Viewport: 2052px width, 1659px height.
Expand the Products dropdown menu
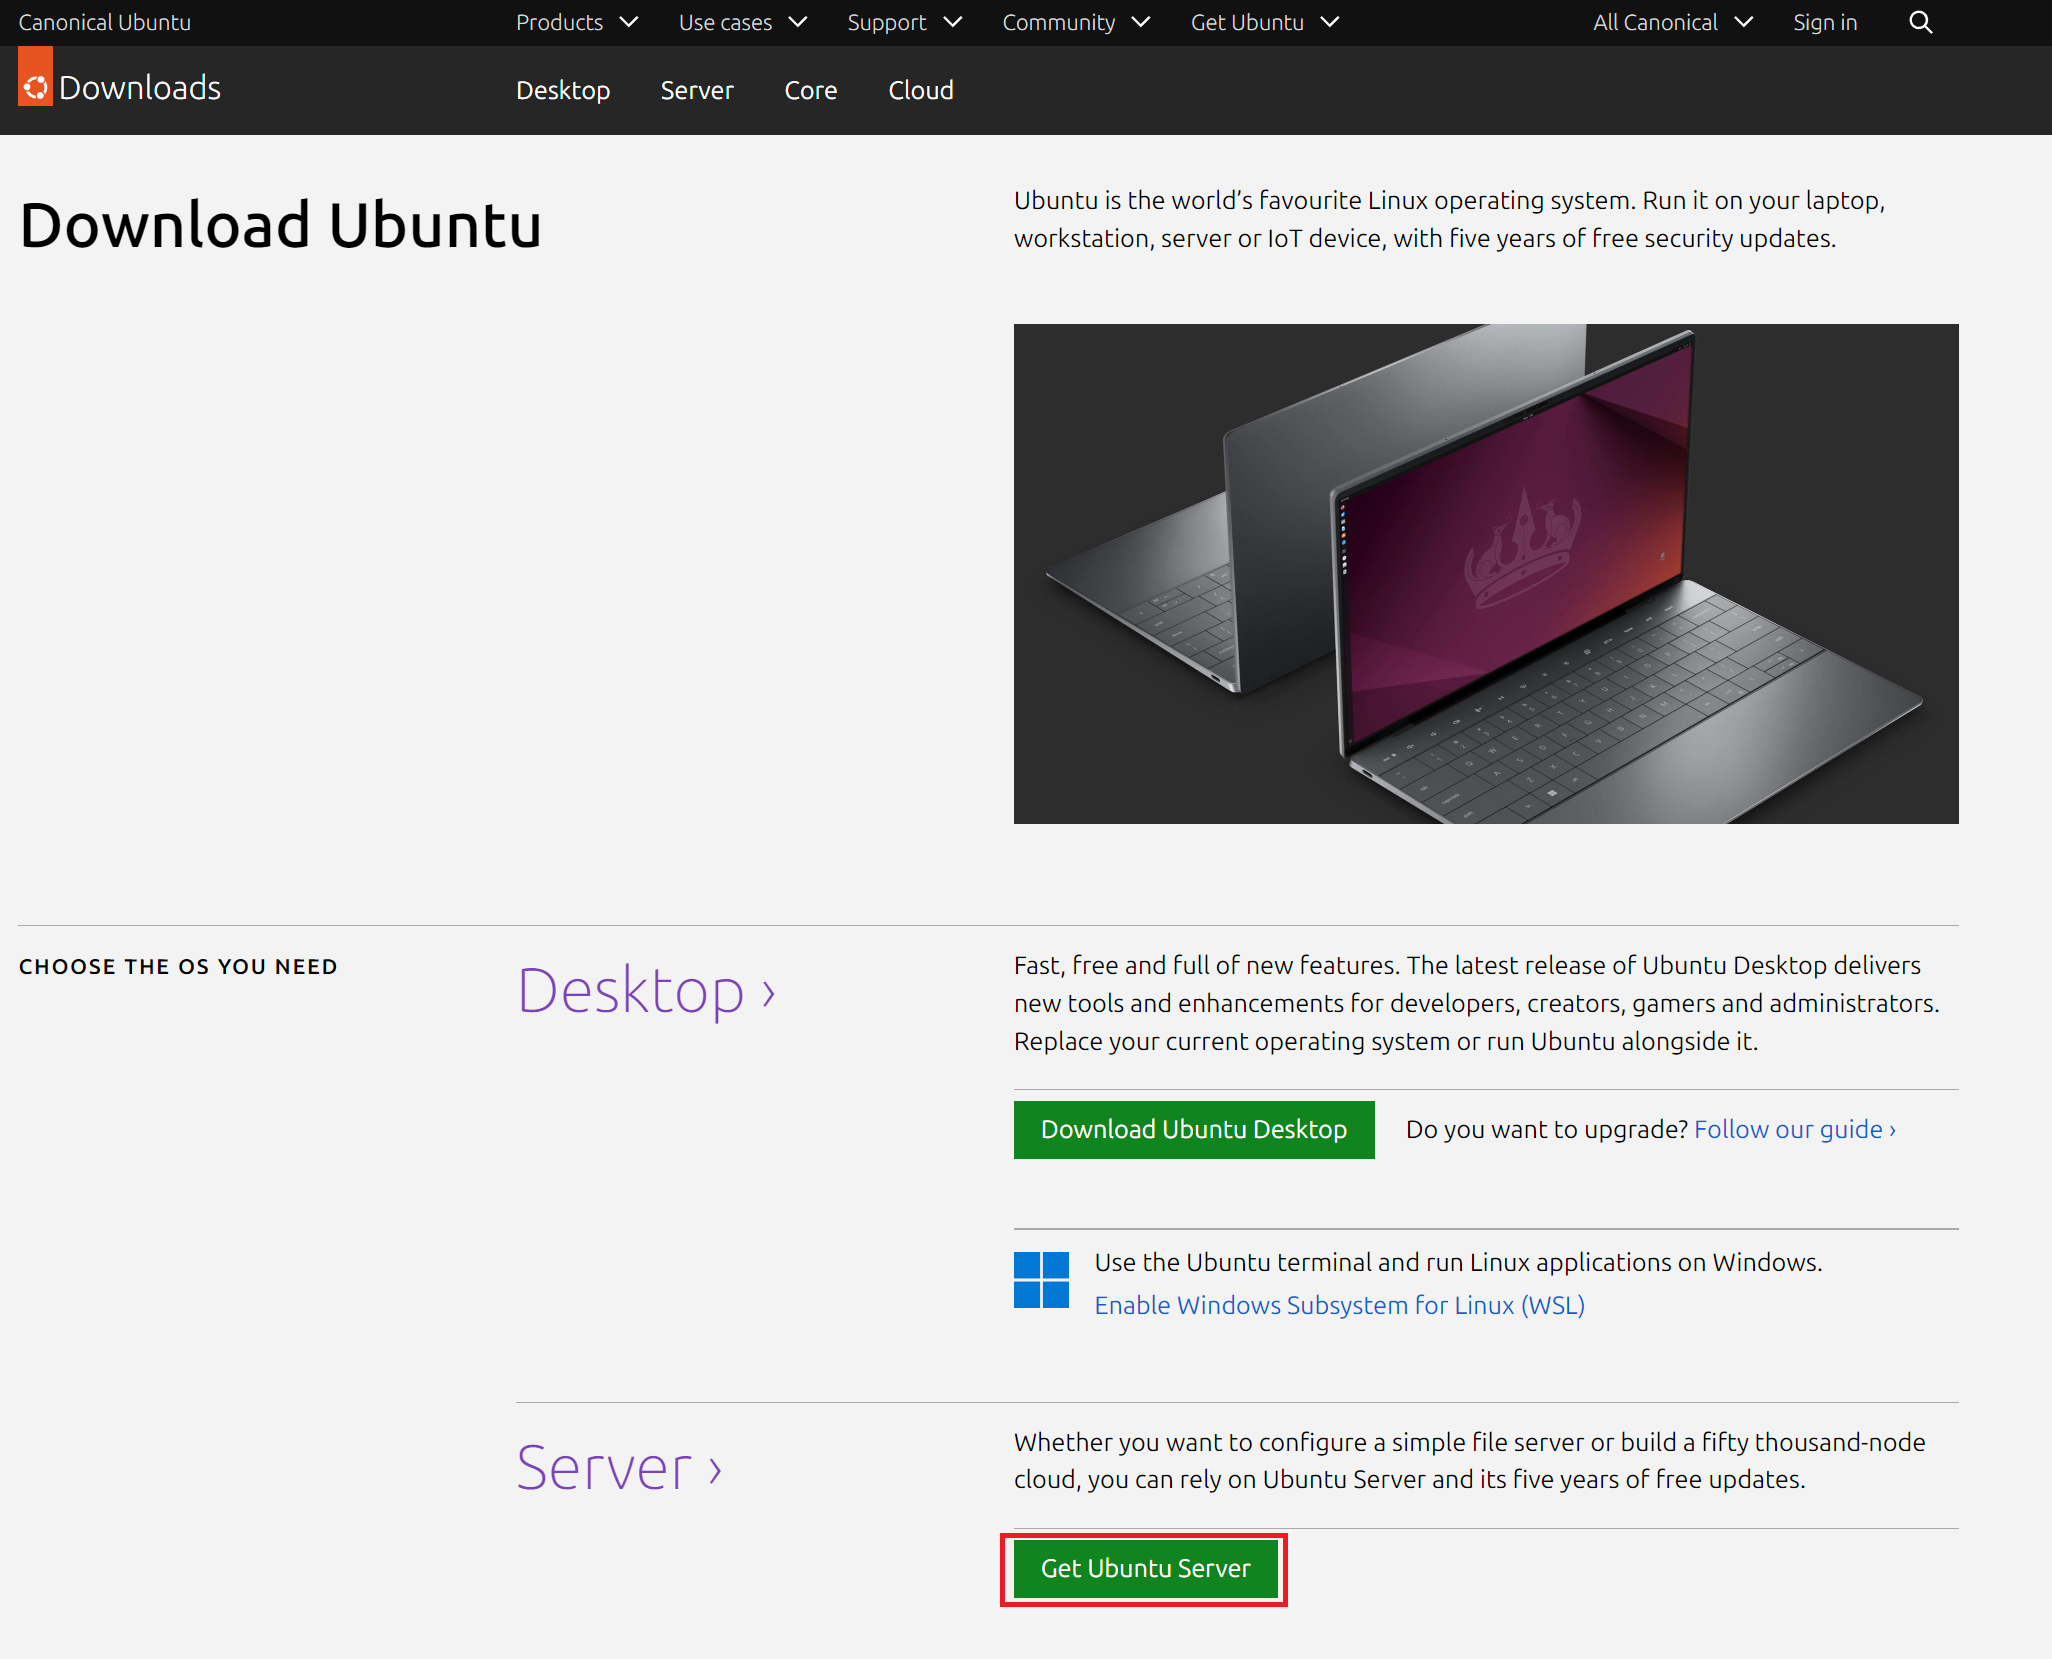(576, 22)
